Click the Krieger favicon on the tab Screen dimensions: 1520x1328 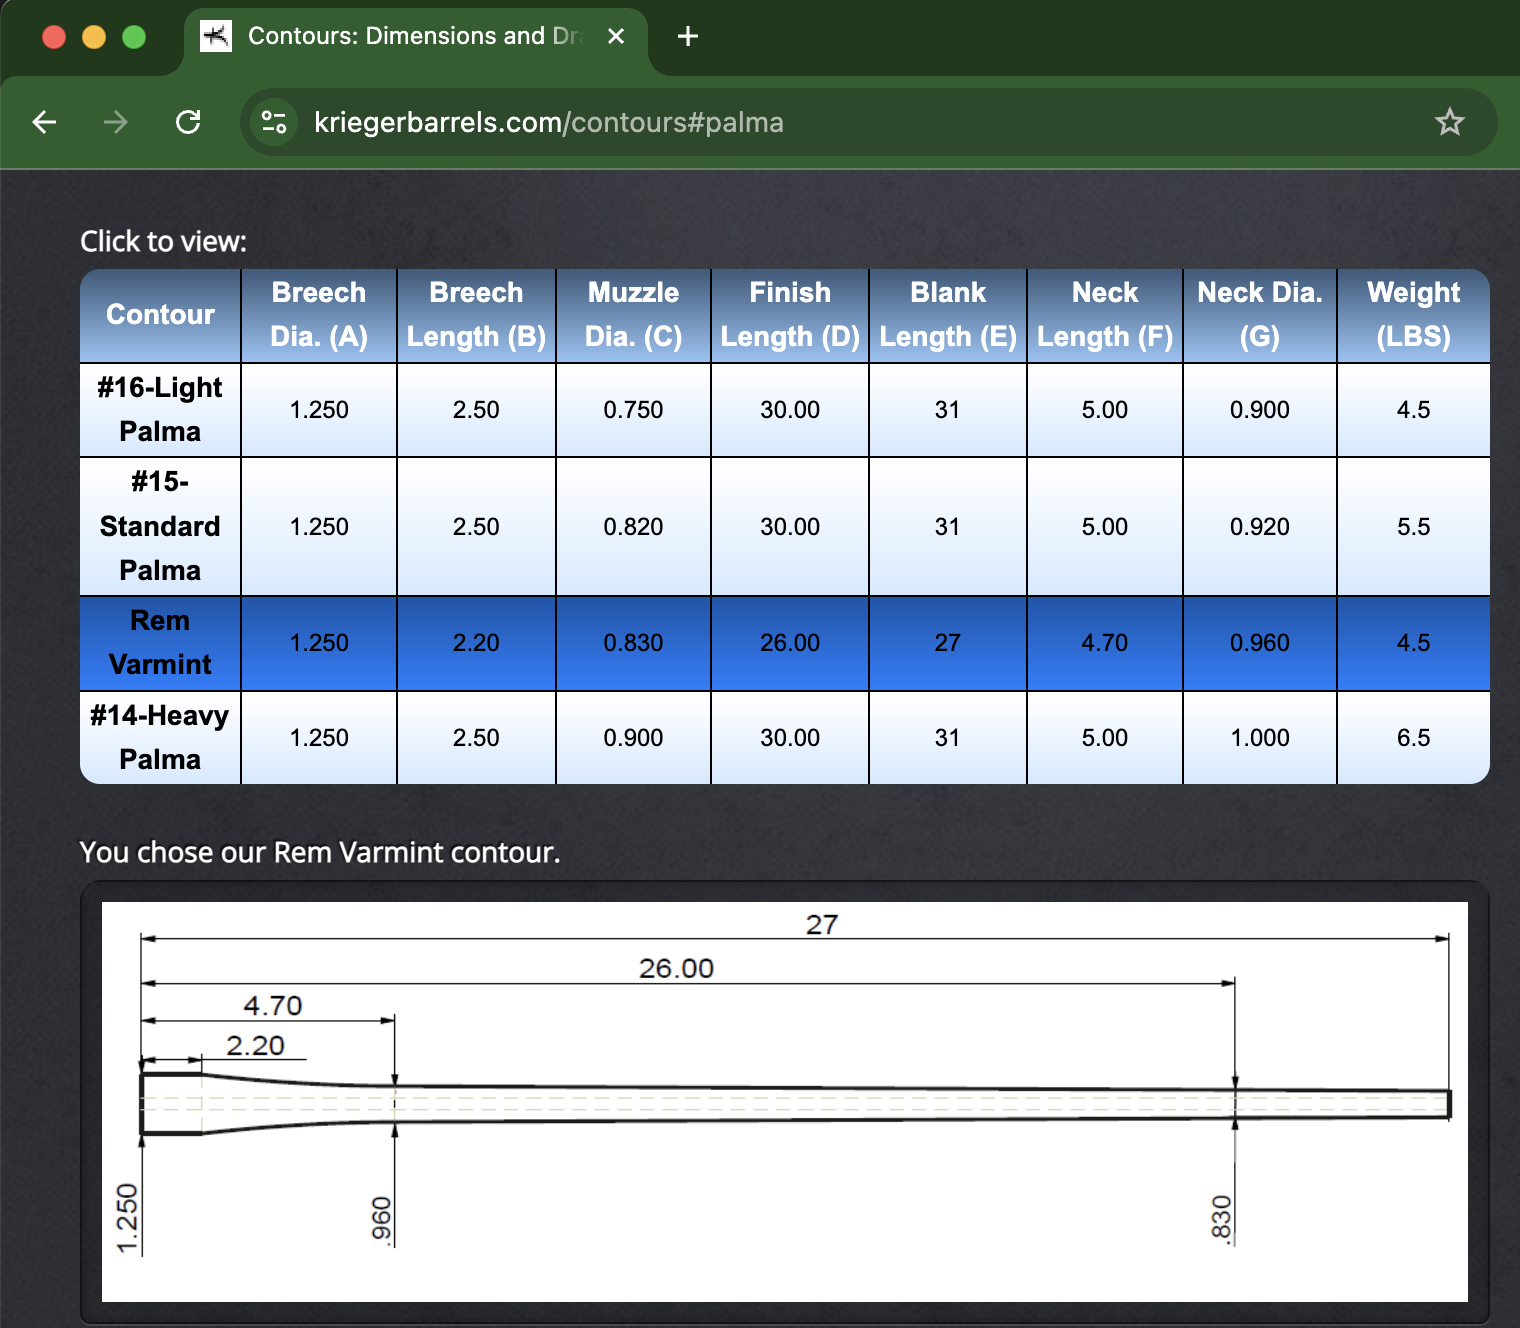tap(215, 36)
